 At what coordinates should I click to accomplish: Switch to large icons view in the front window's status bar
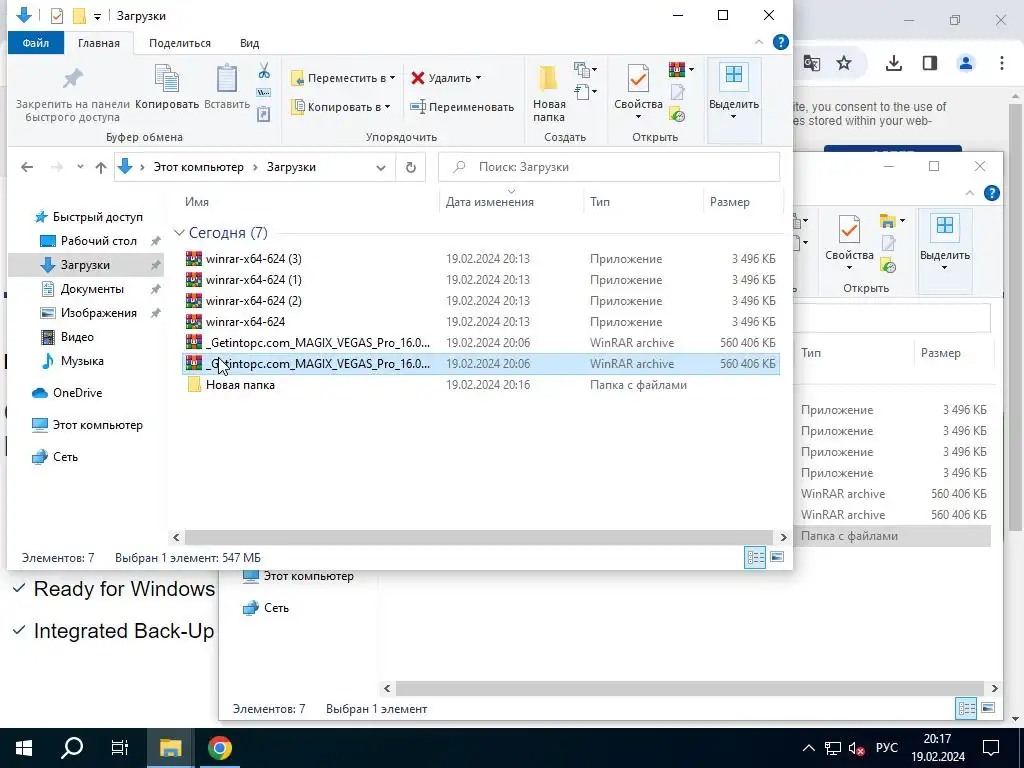point(776,557)
